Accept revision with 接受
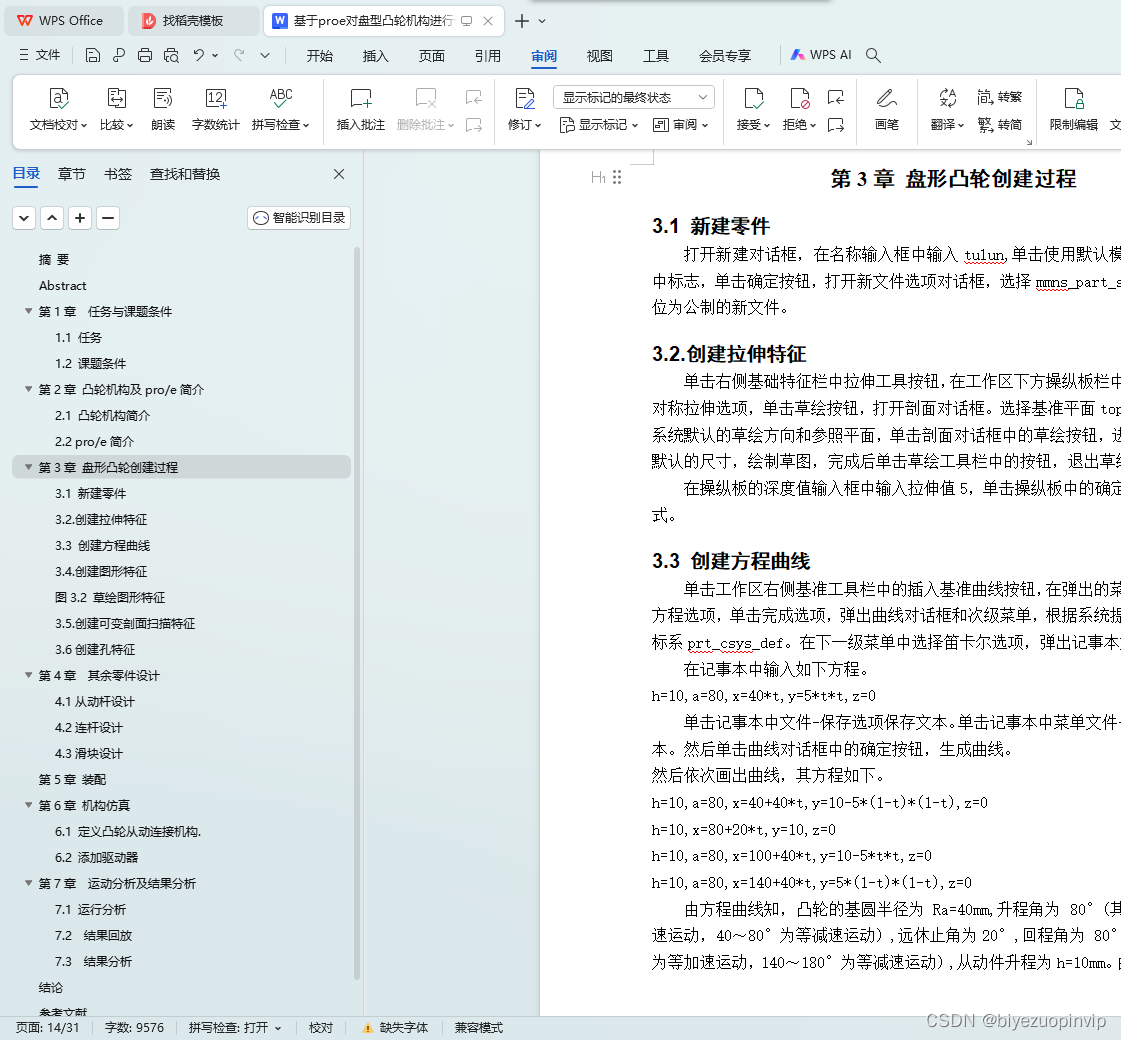 (x=754, y=109)
